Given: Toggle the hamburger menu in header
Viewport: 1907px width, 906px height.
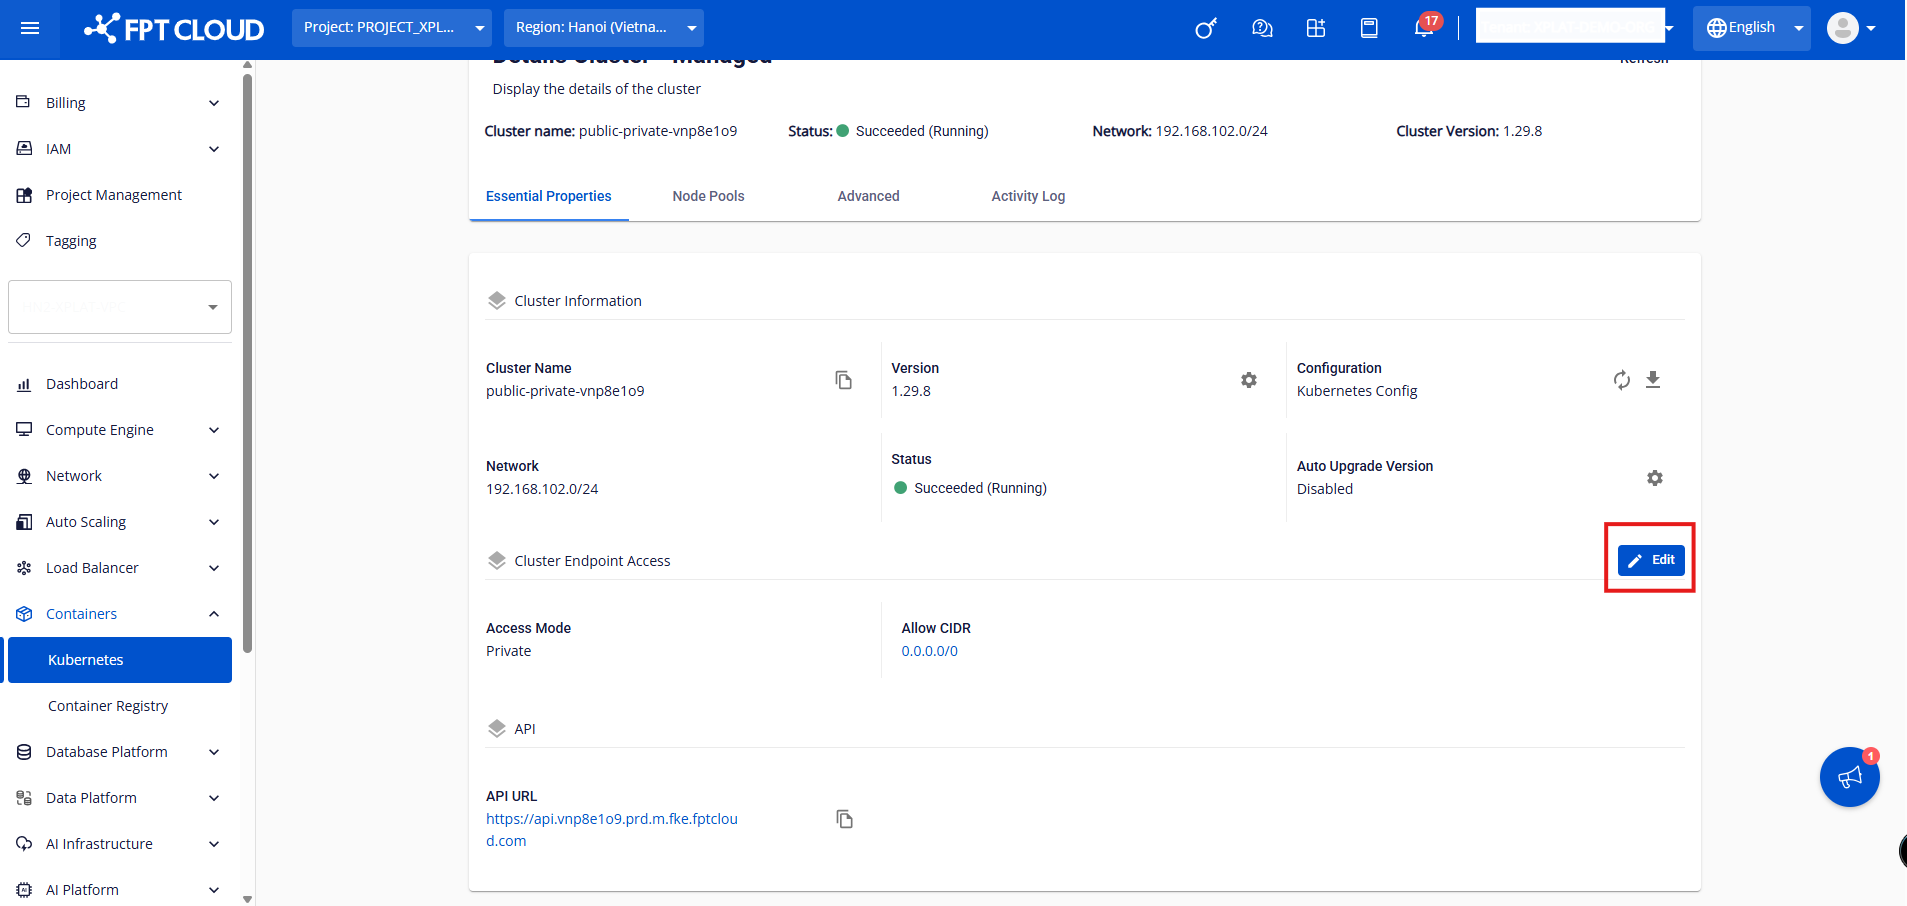Looking at the screenshot, I should pyautogui.click(x=30, y=28).
